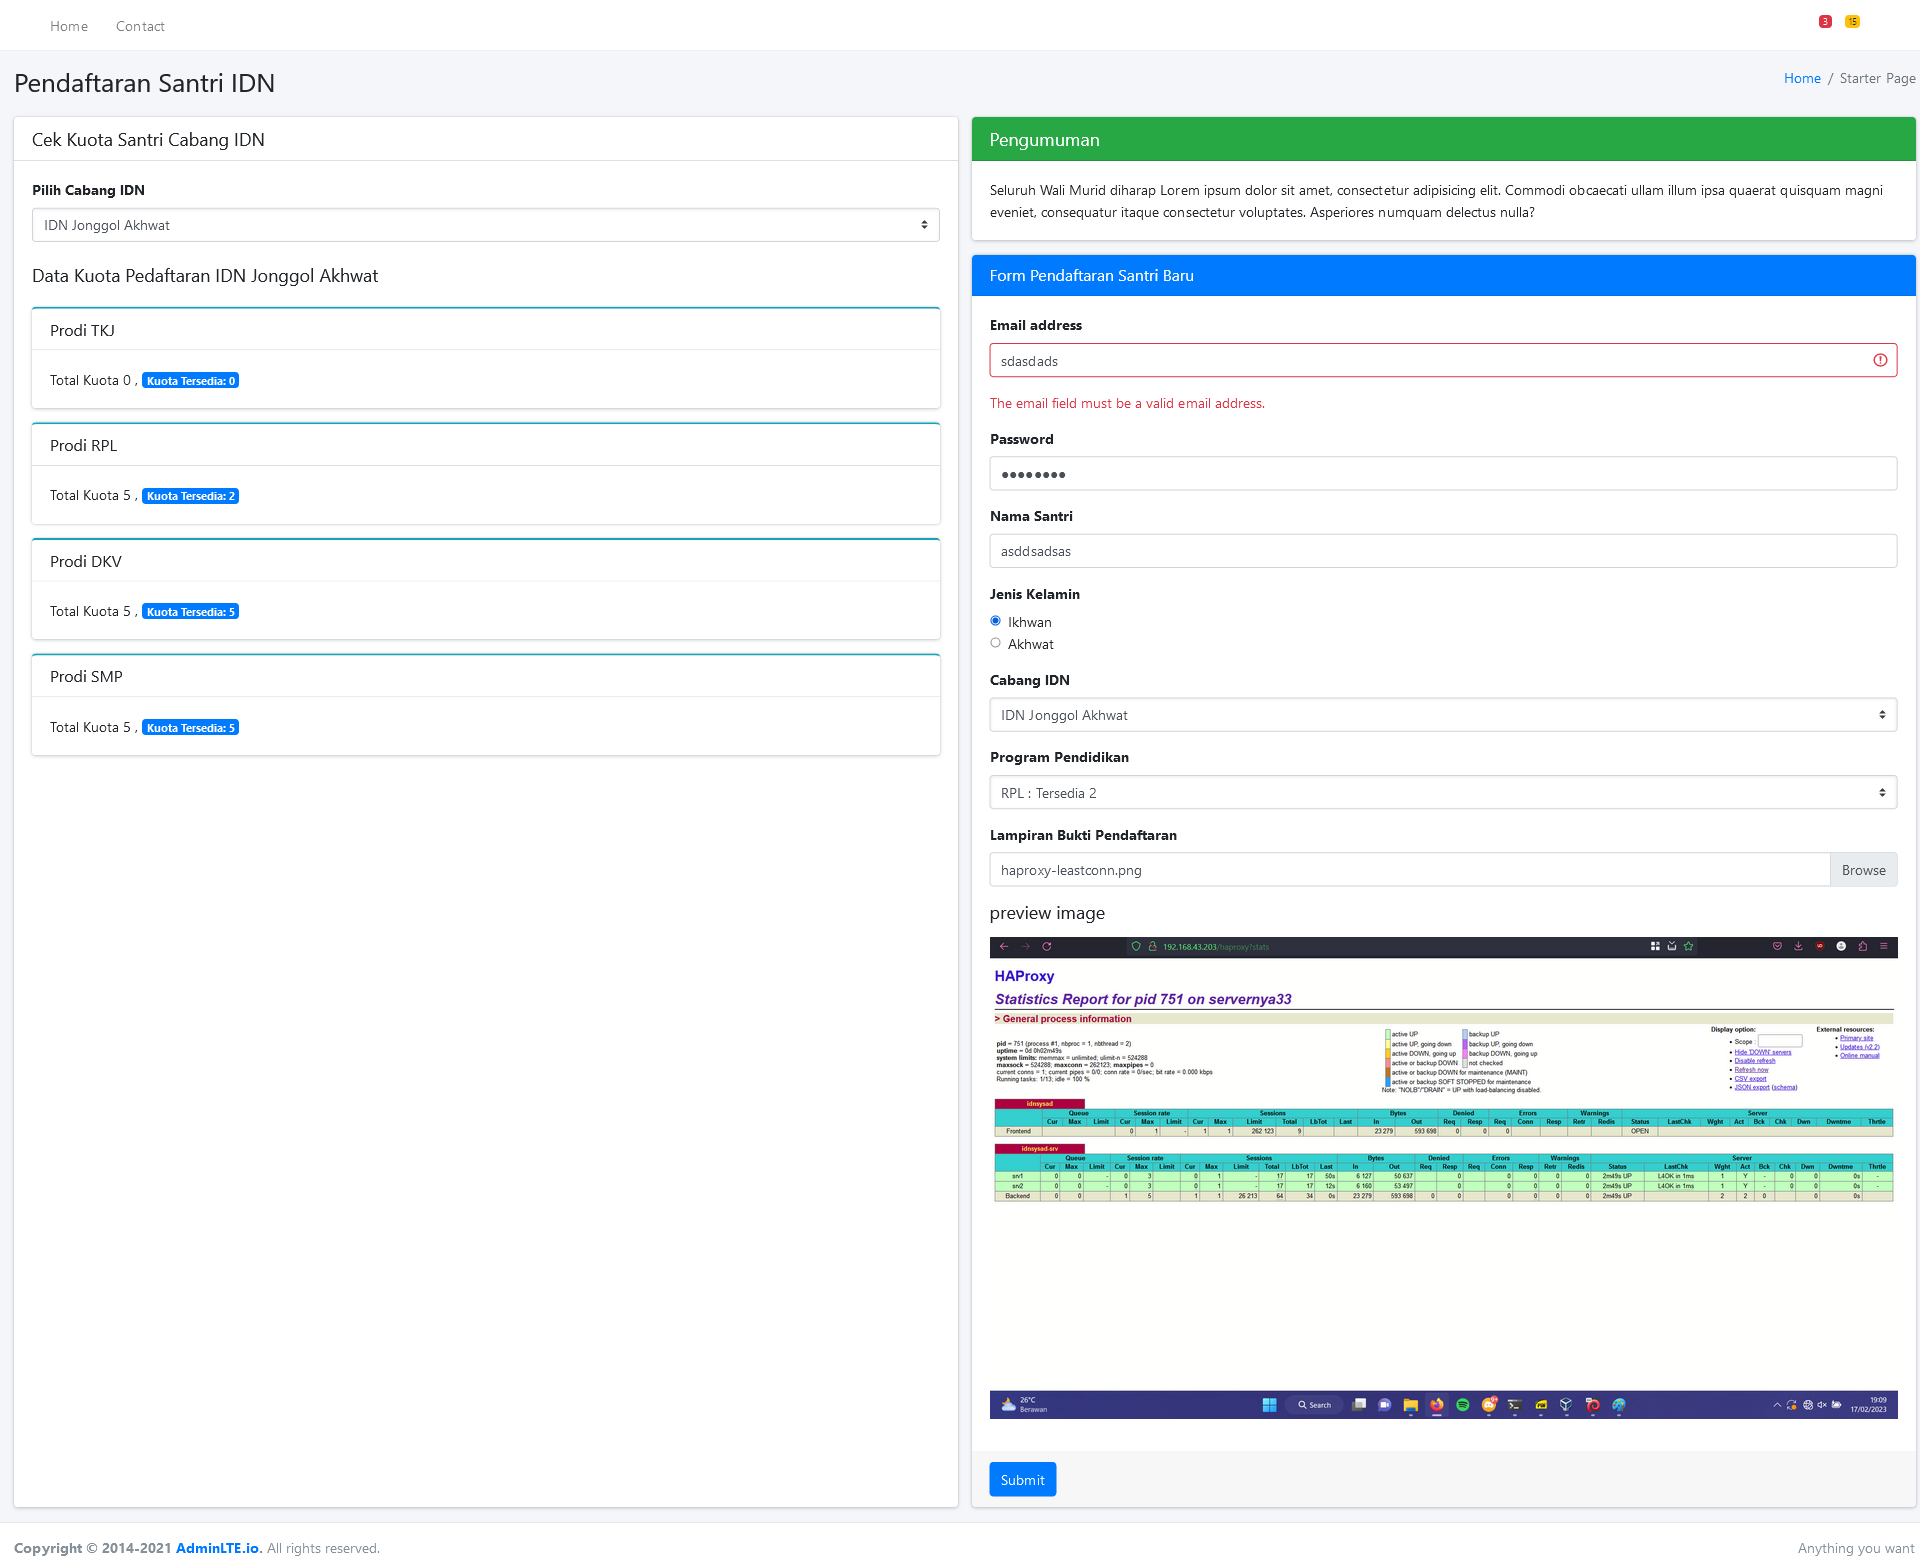Select the Akhwat radio button
Screen dimensions: 1920x1565
(x=995, y=643)
